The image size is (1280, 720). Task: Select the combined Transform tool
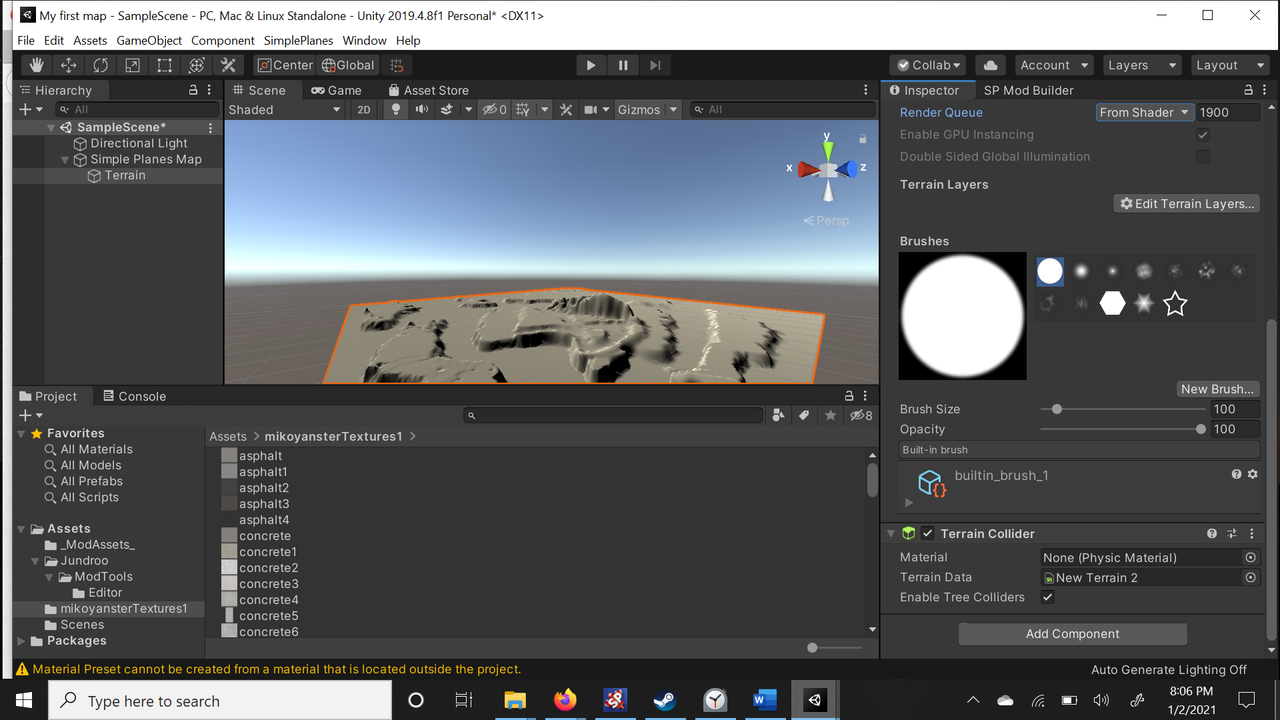point(197,65)
